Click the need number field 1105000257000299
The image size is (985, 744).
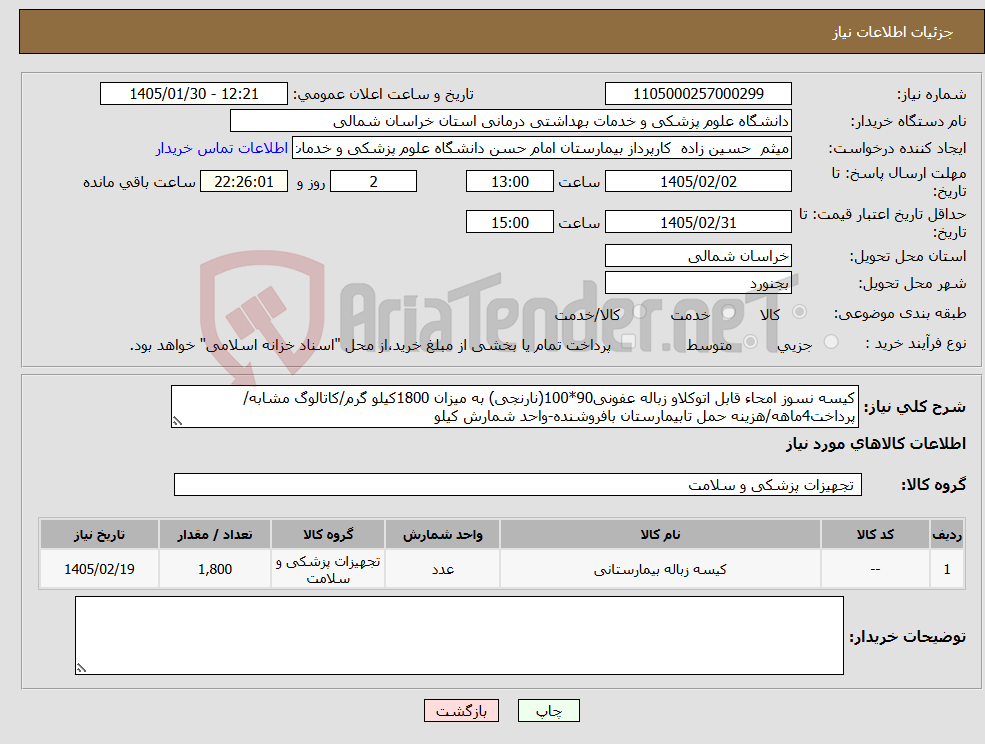(698, 94)
